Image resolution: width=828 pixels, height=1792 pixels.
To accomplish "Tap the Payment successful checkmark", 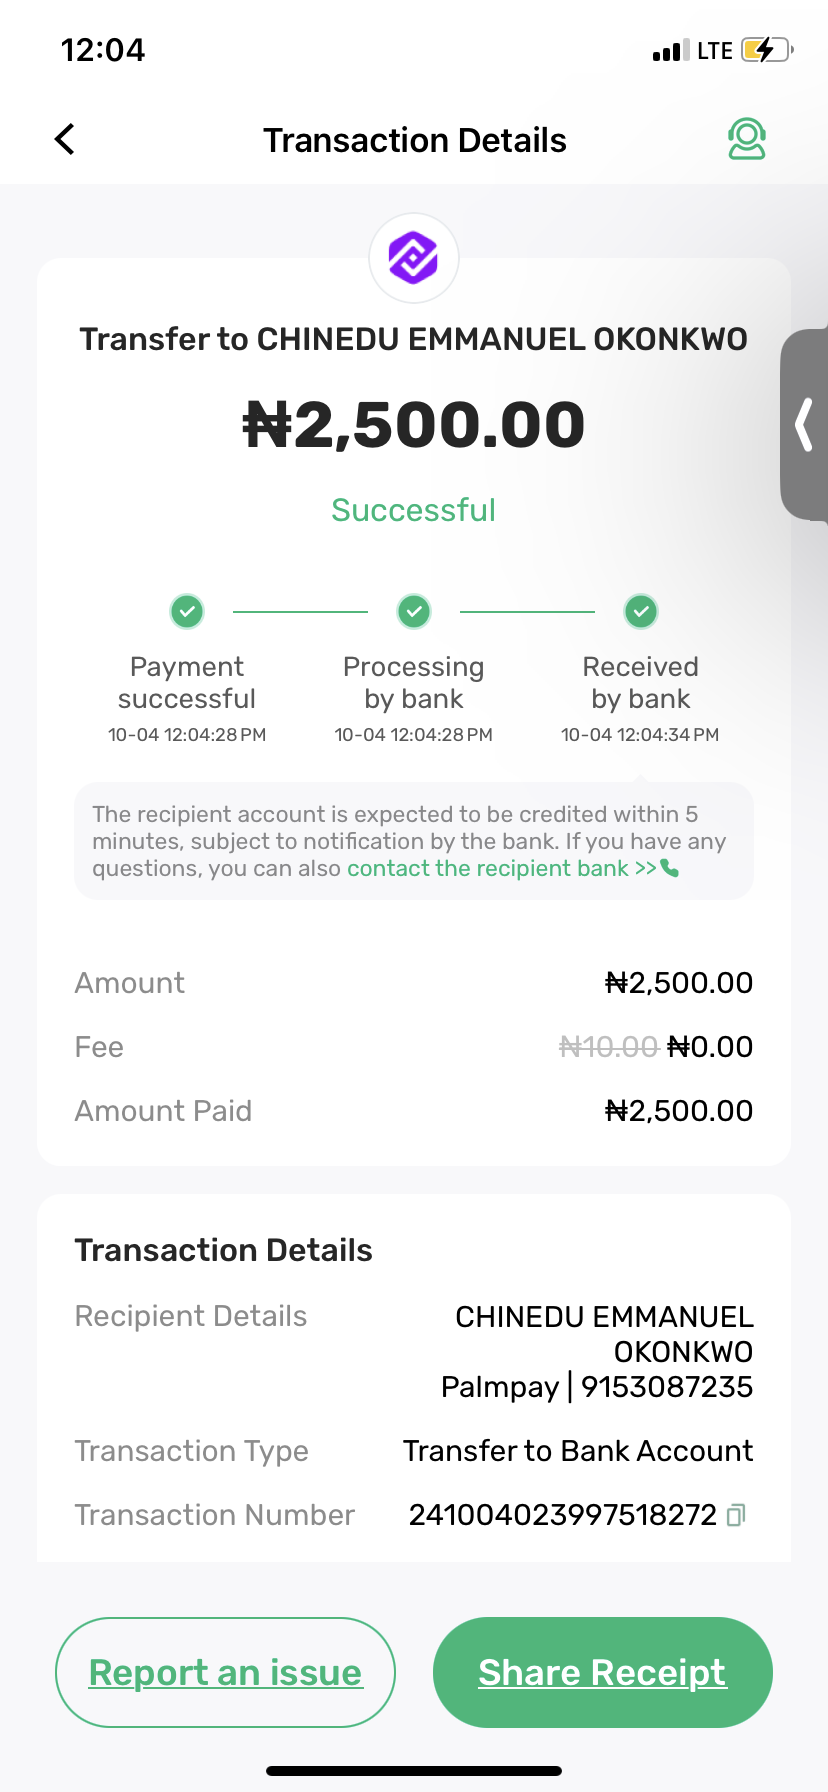I will [x=187, y=611].
